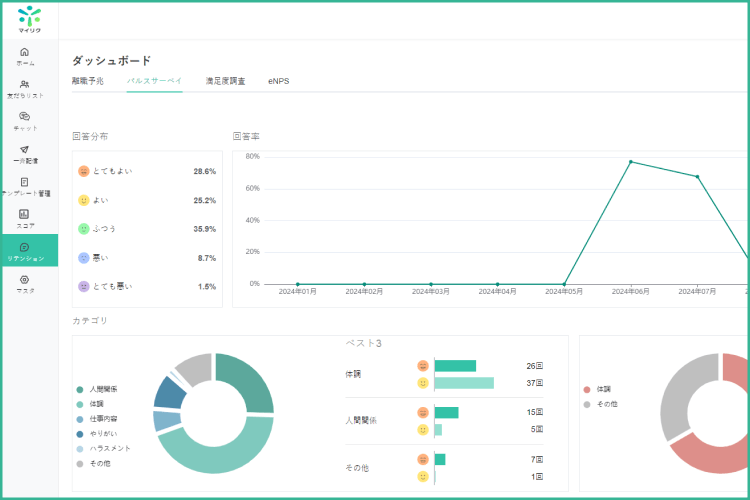
Task: Open the スコア sidebar item
Action: click(25, 219)
